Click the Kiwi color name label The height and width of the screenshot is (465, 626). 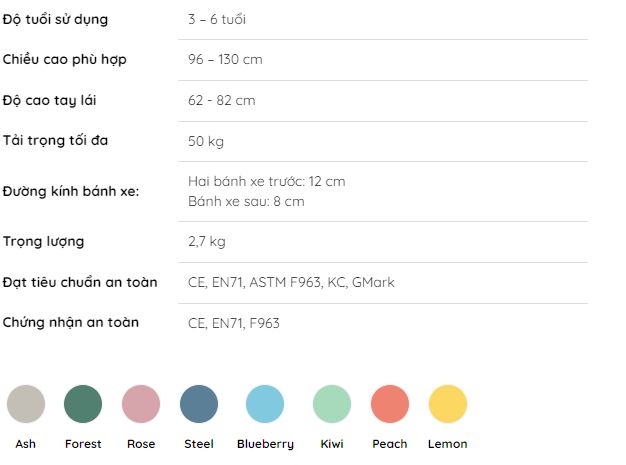pyautogui.click(x=332, y=444)
